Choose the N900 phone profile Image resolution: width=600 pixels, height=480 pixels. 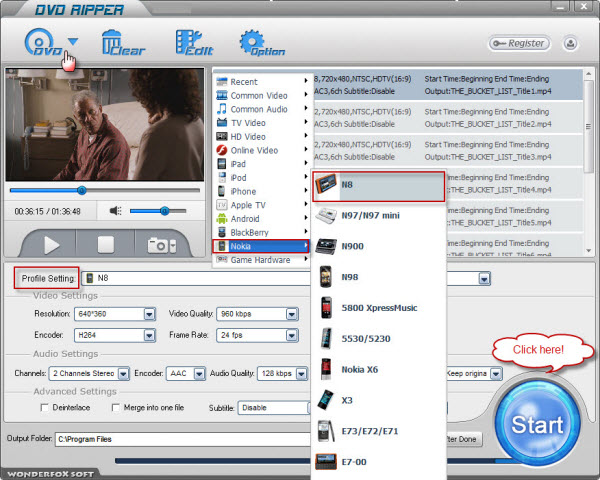pos(378,246)
